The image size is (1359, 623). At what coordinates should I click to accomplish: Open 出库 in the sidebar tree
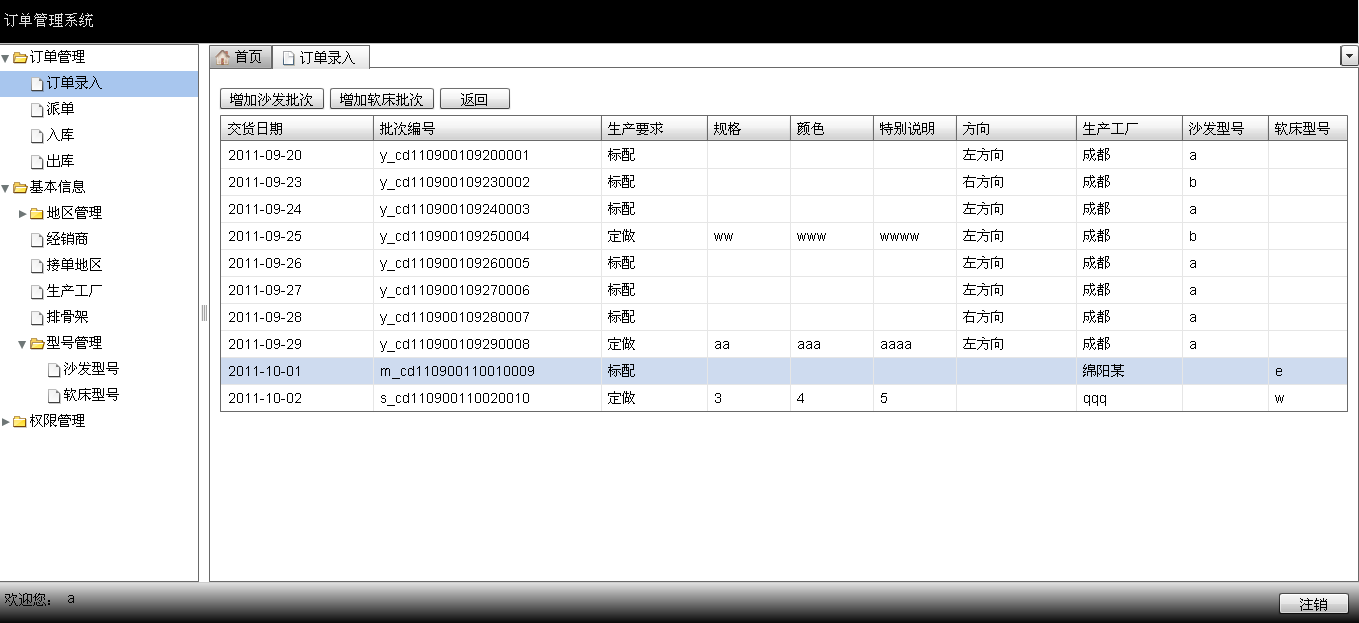coord(60,161)
